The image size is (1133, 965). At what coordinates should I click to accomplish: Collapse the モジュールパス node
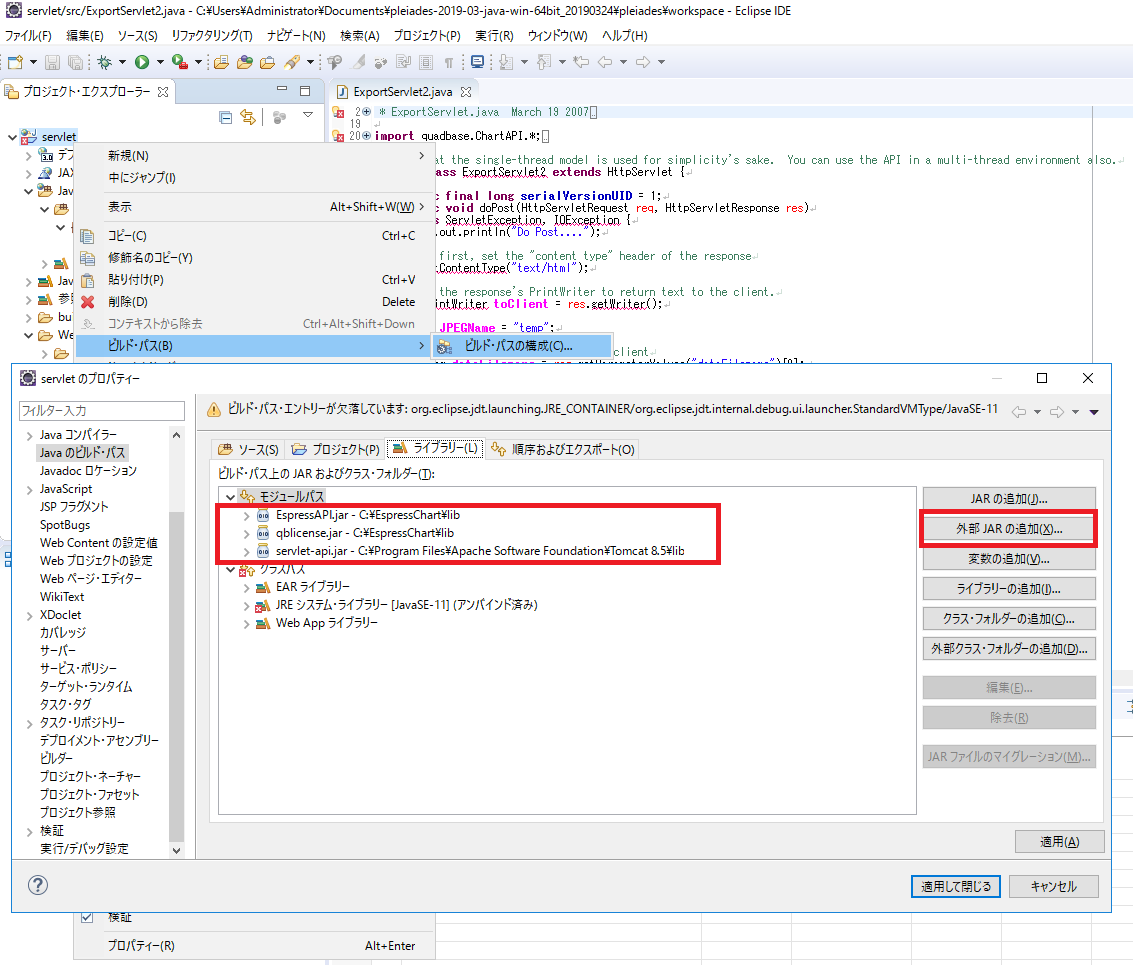pyautogui.click(x=230, y=497)
